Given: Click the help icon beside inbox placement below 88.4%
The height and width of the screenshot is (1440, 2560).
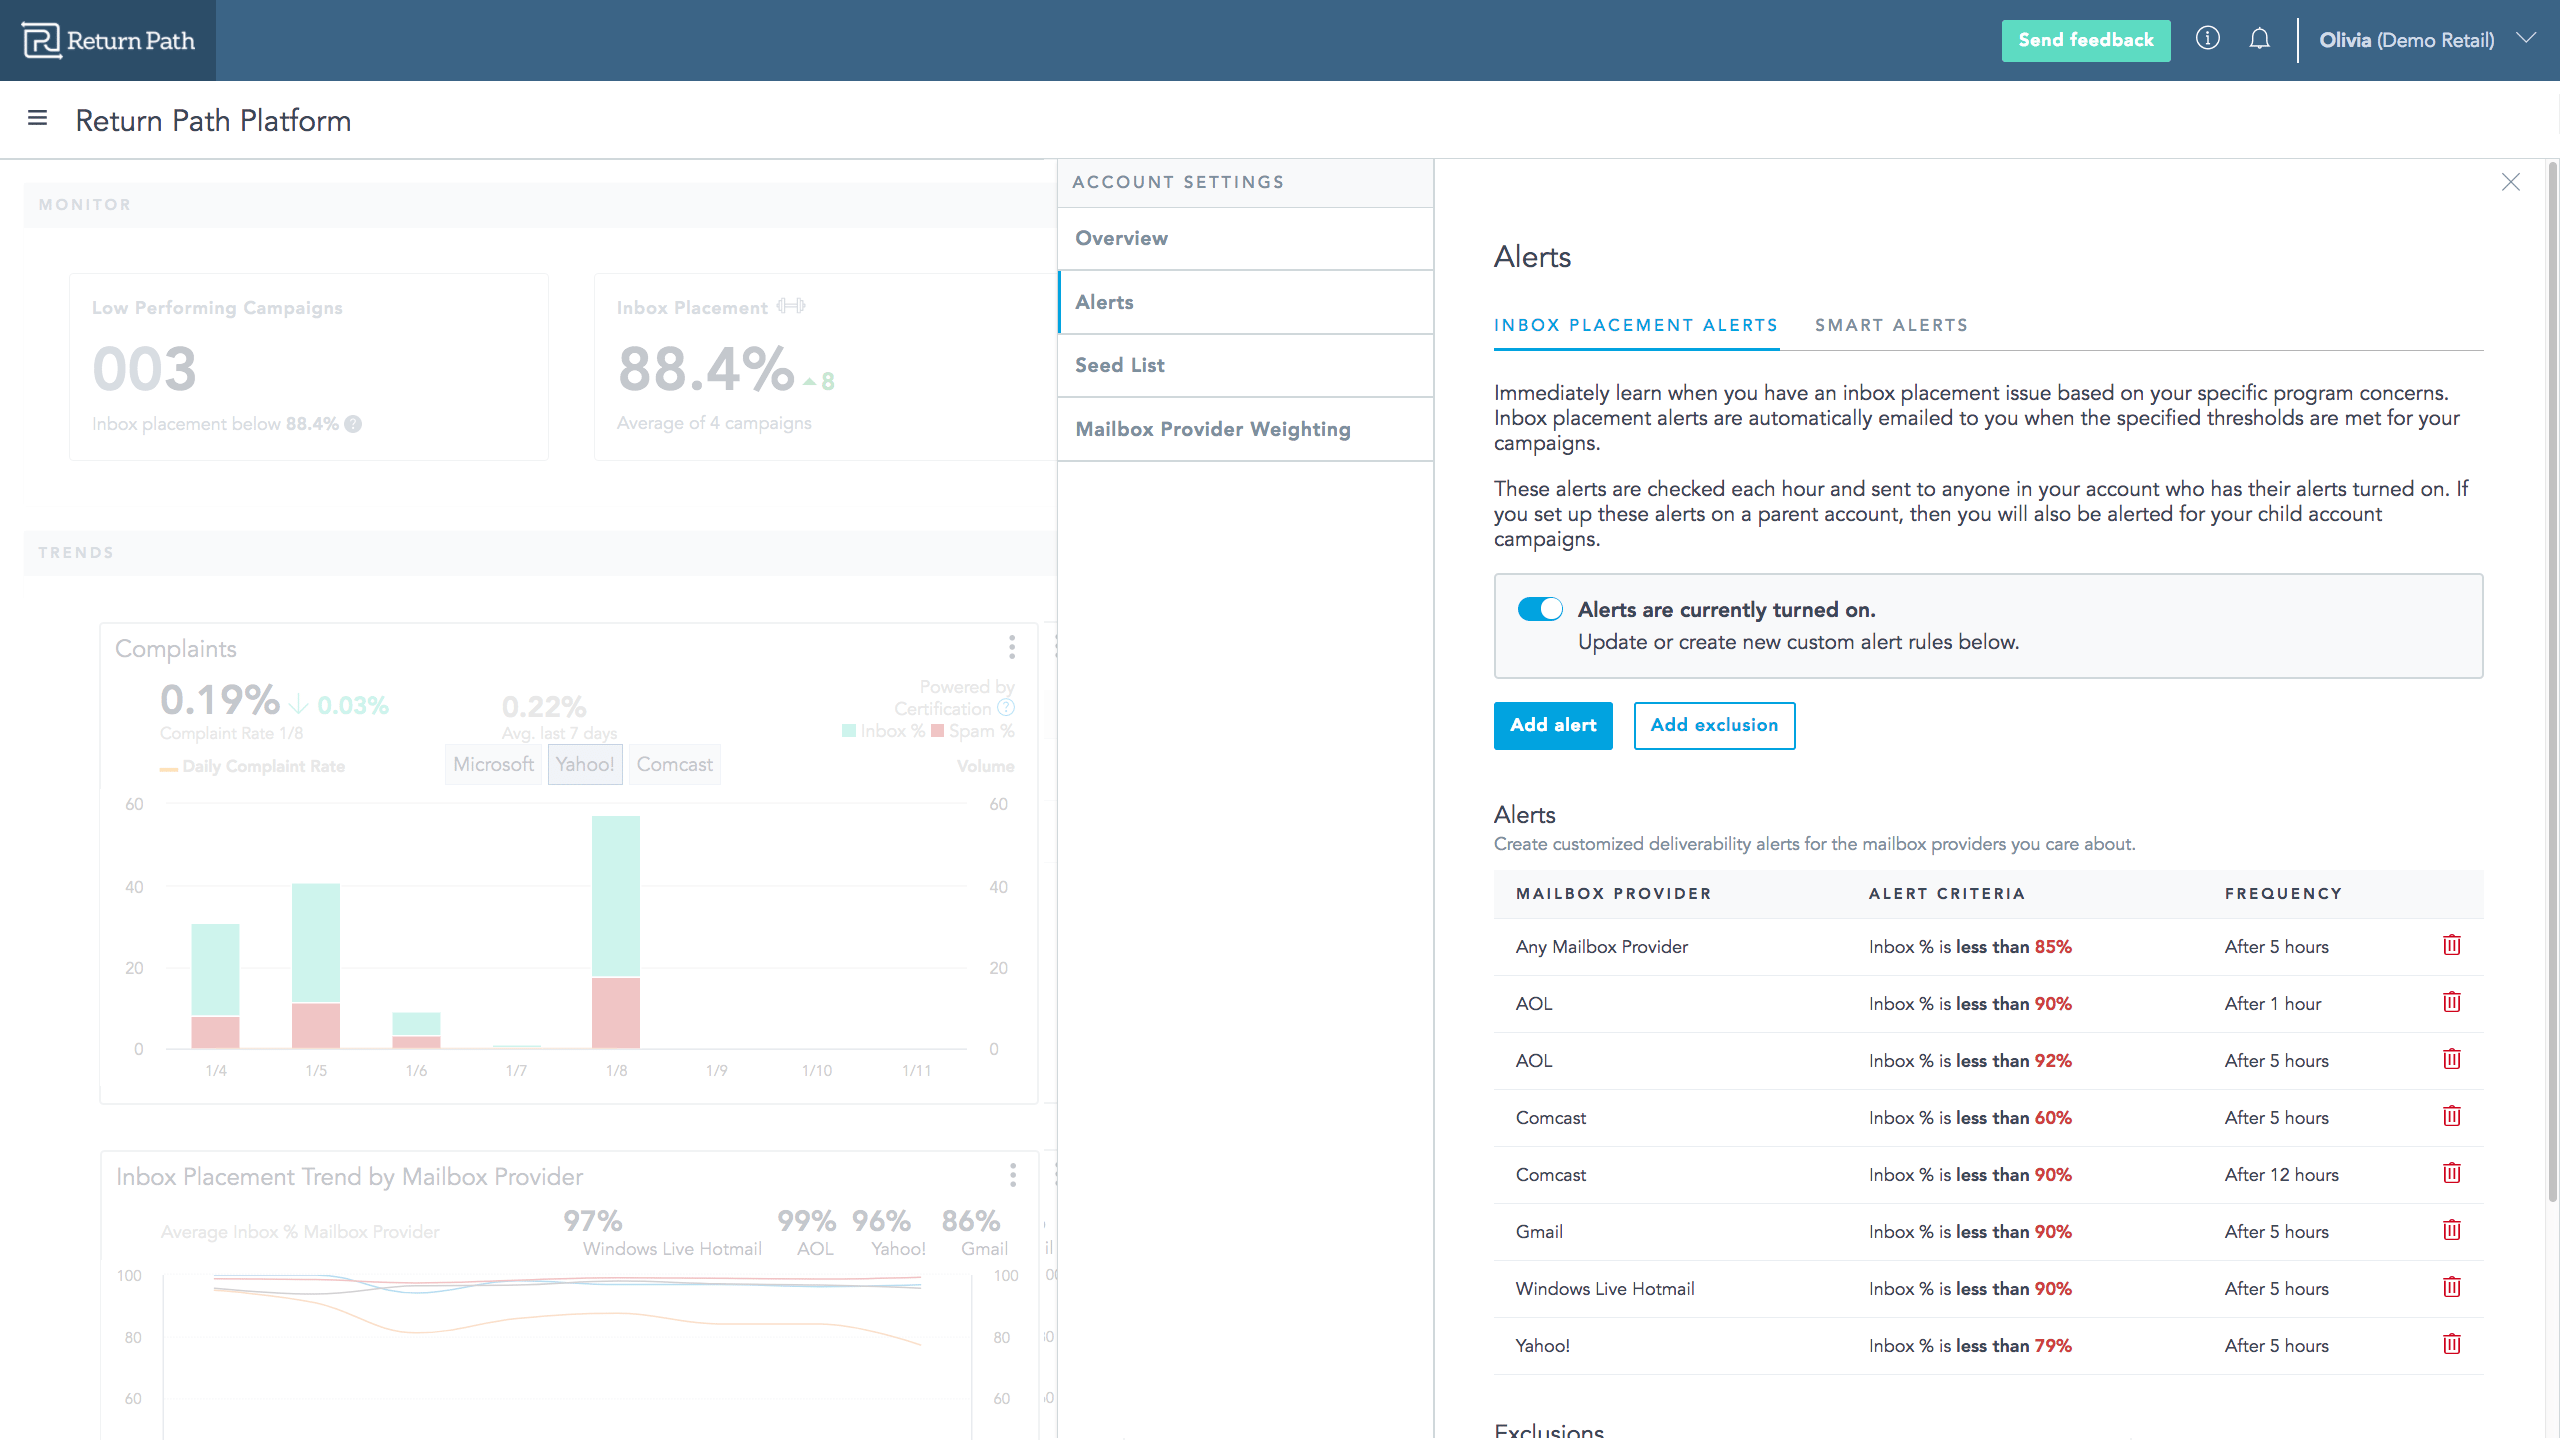Looking at the screenshot, I should click(353, 424).
